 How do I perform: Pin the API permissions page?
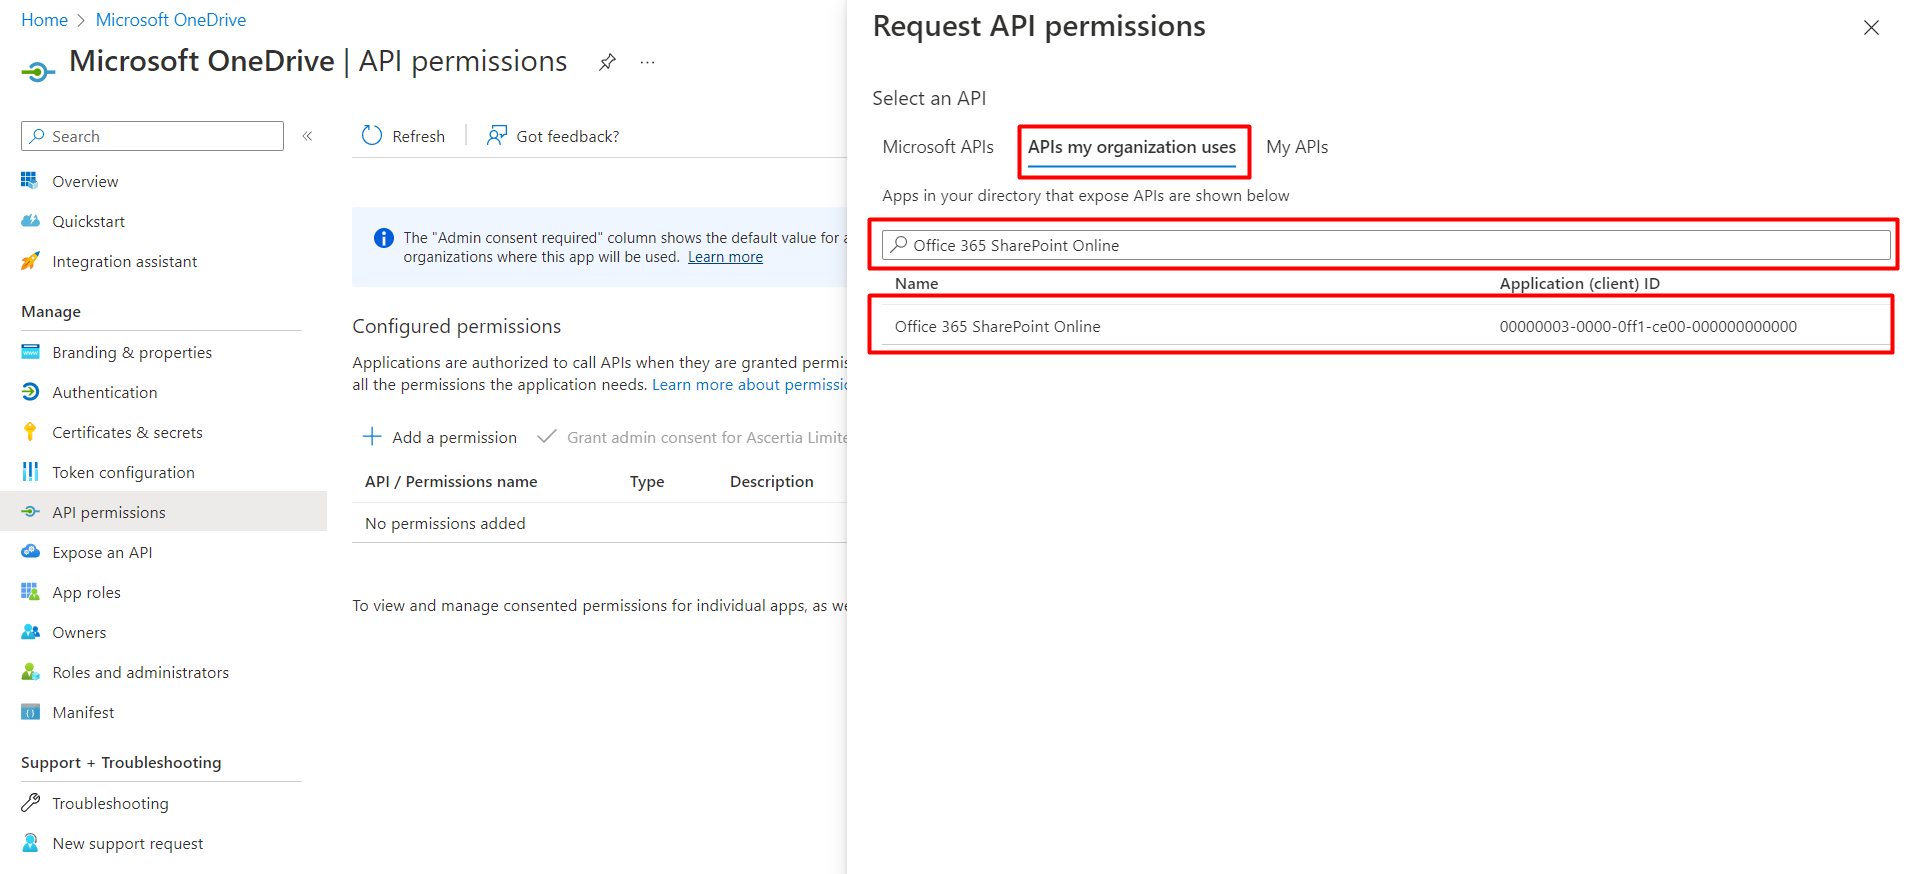(x=607, y=62)
